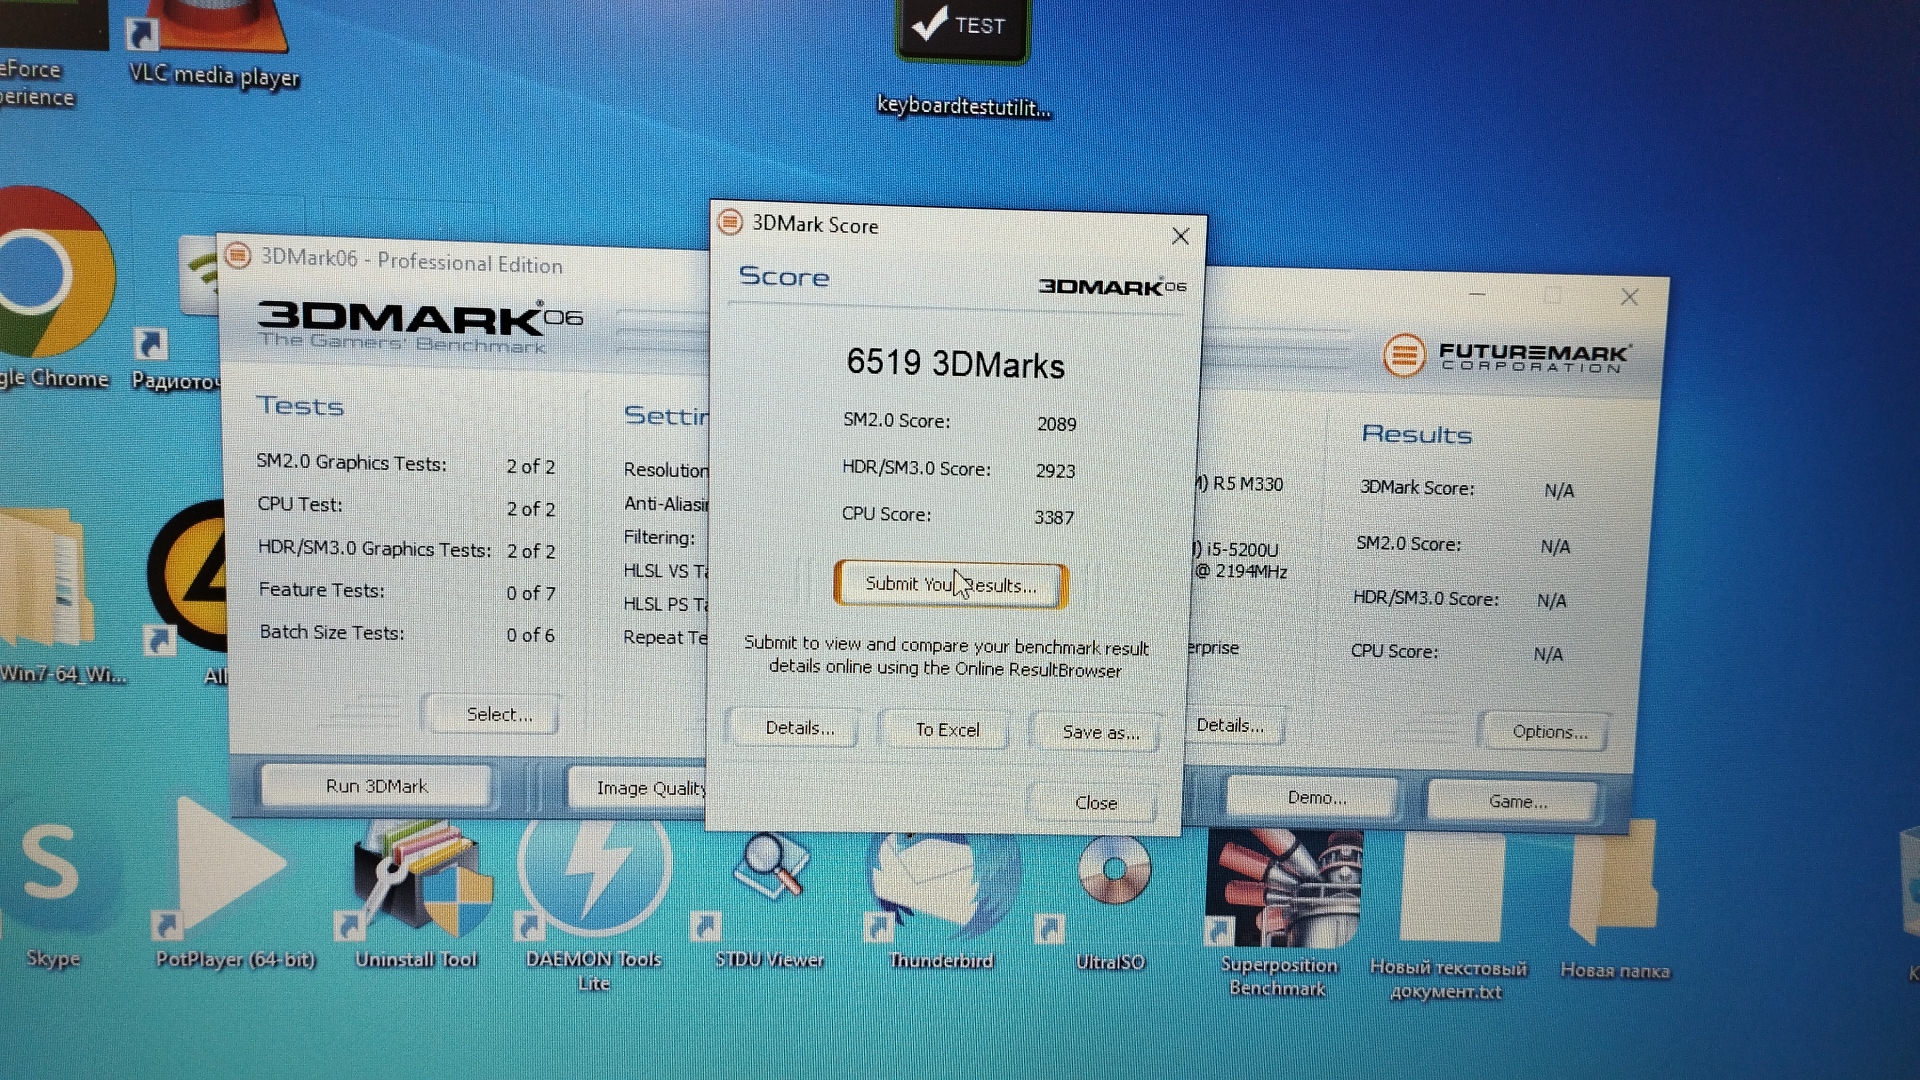Viewport: 1920px width, 1080px height.
Task: Click the CPU Score value 3387
Action: pos(1053,517)
